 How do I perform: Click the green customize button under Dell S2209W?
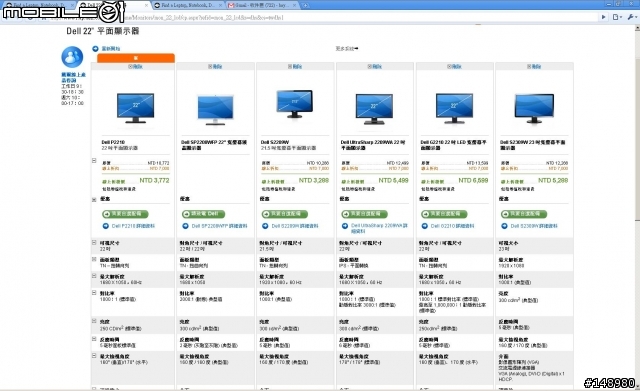click(284, 214)
